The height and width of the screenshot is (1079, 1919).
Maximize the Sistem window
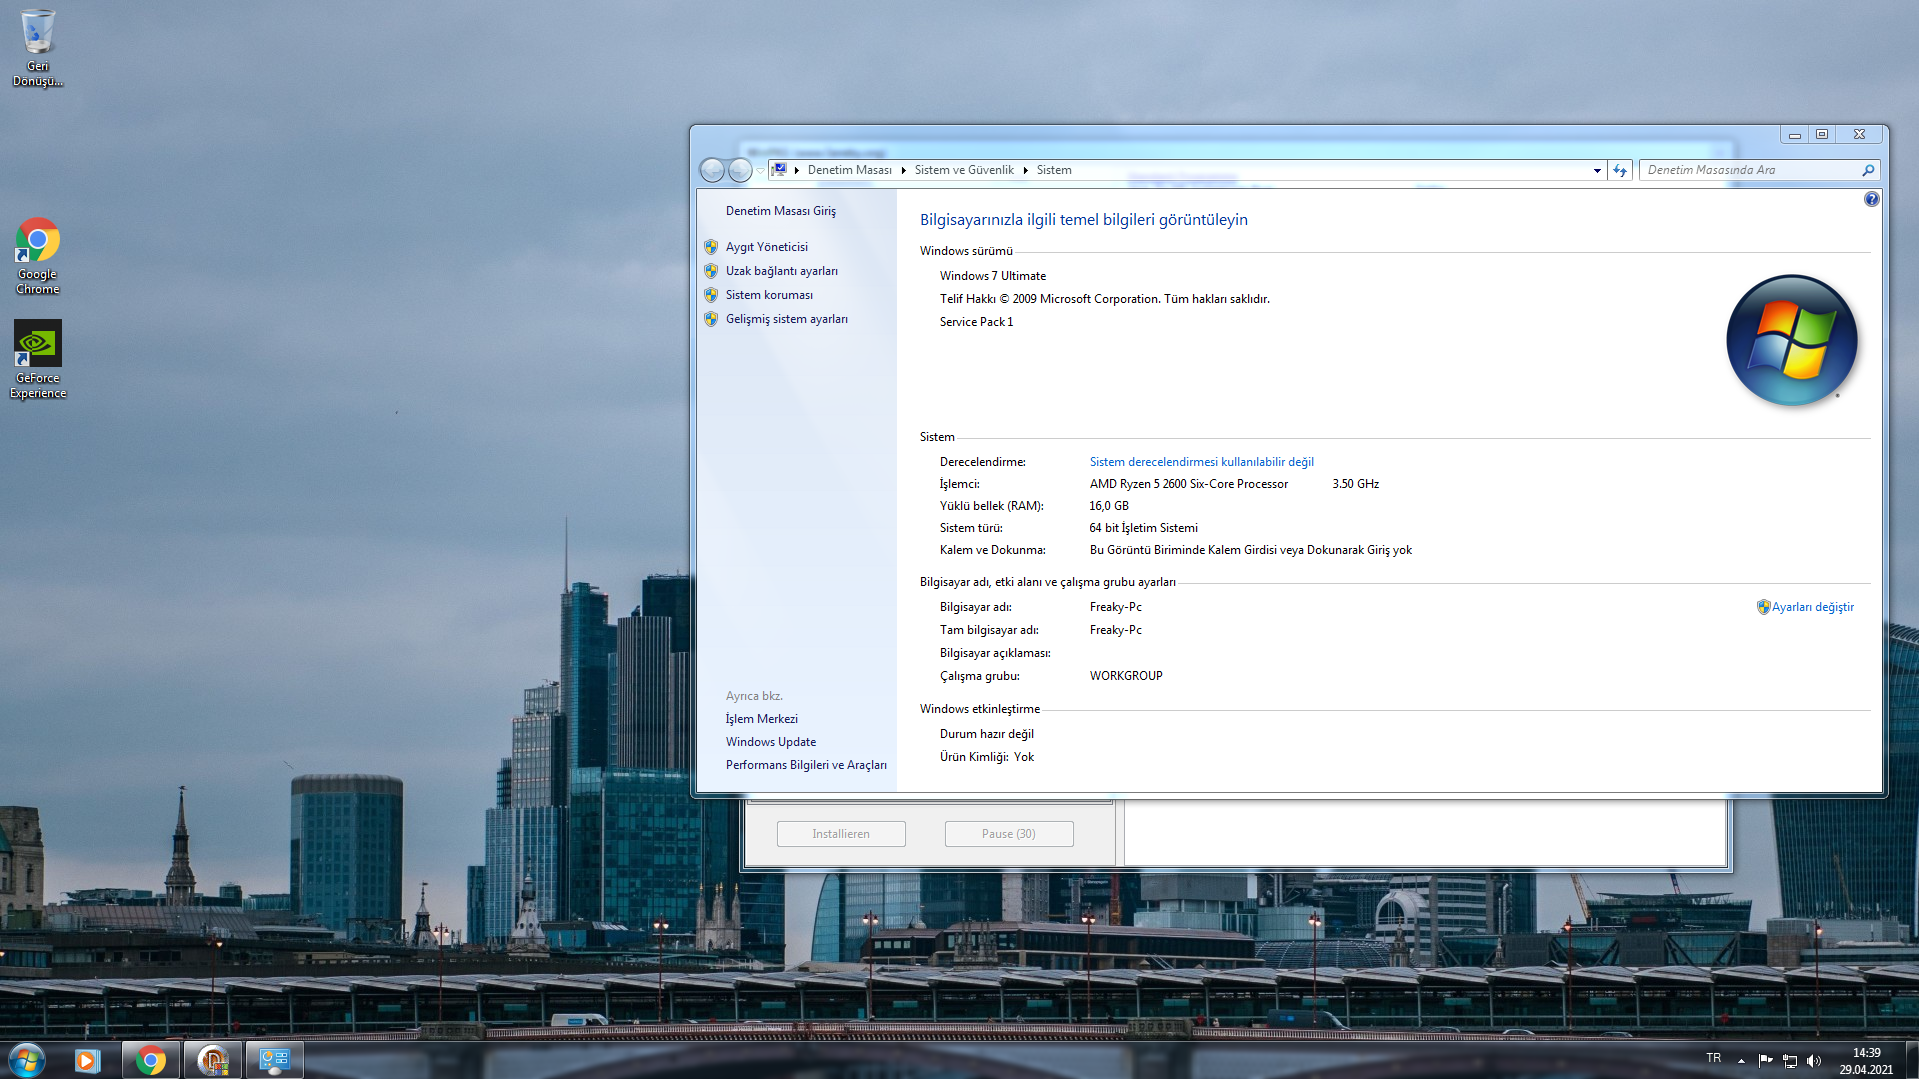click(1822, 134)
